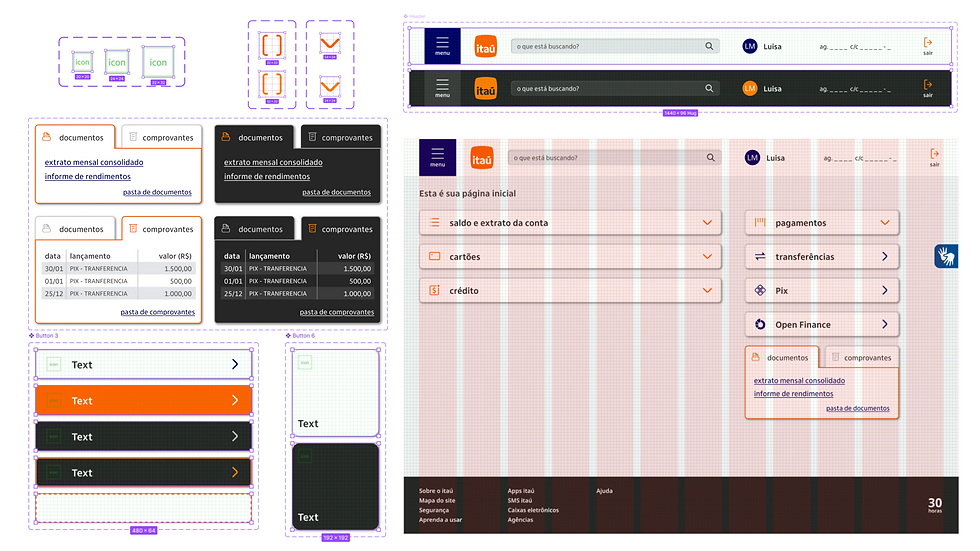Click the orange chevron on the dark Text button
The image size is (980, 551).
235,472
